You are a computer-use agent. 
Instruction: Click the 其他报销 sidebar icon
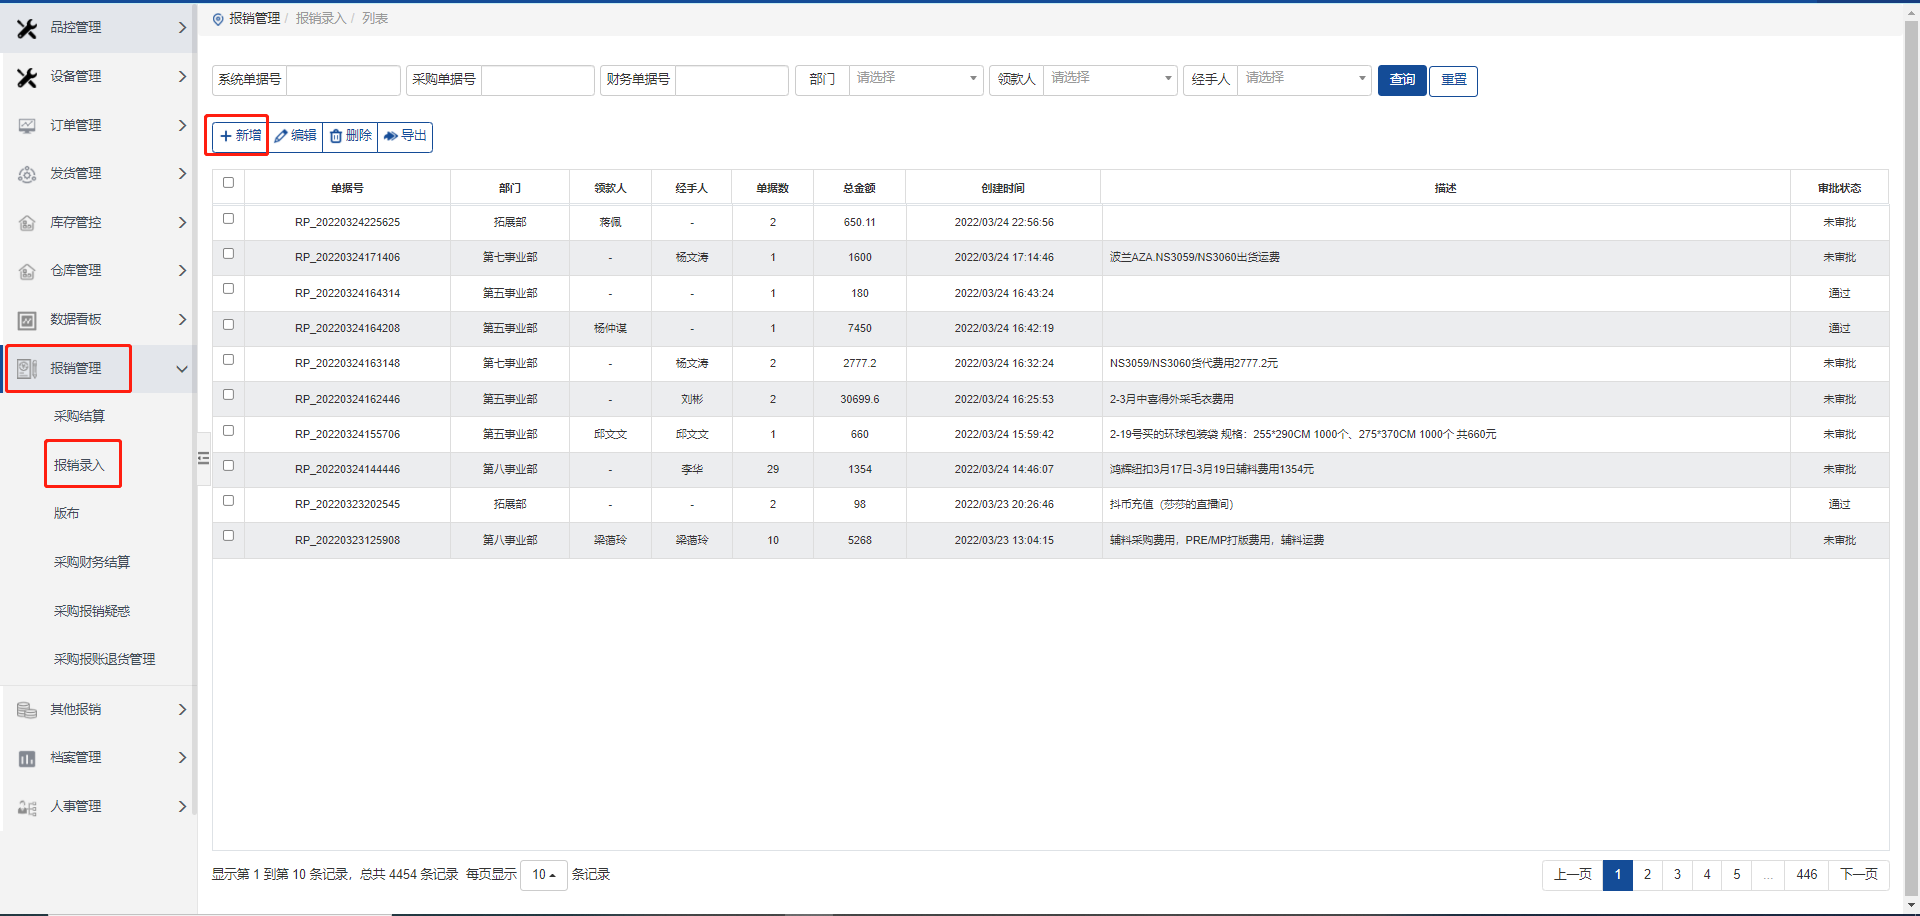tap(27, 710)
